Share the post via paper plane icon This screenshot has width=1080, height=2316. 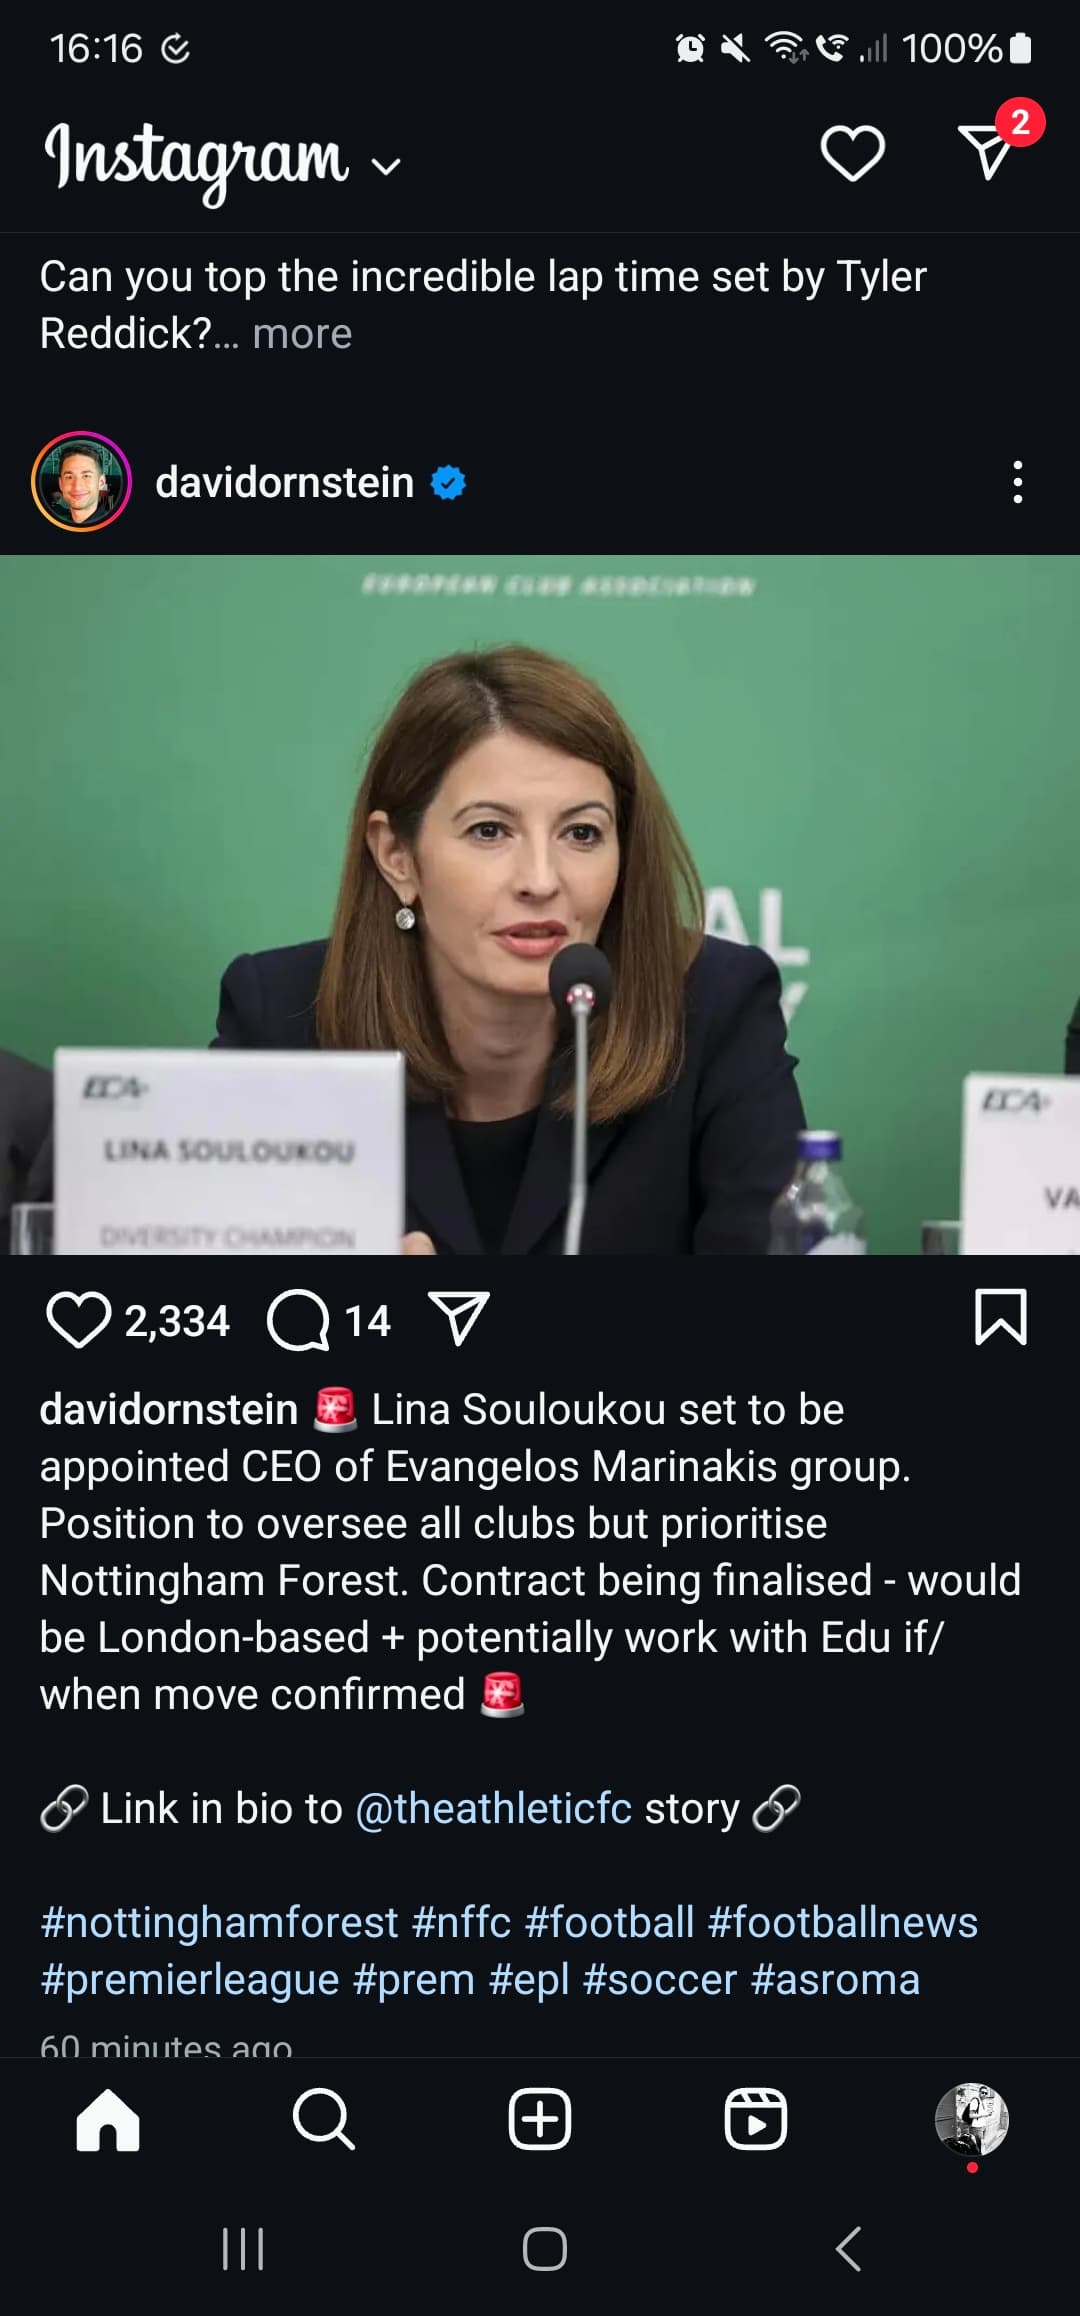458,1318
